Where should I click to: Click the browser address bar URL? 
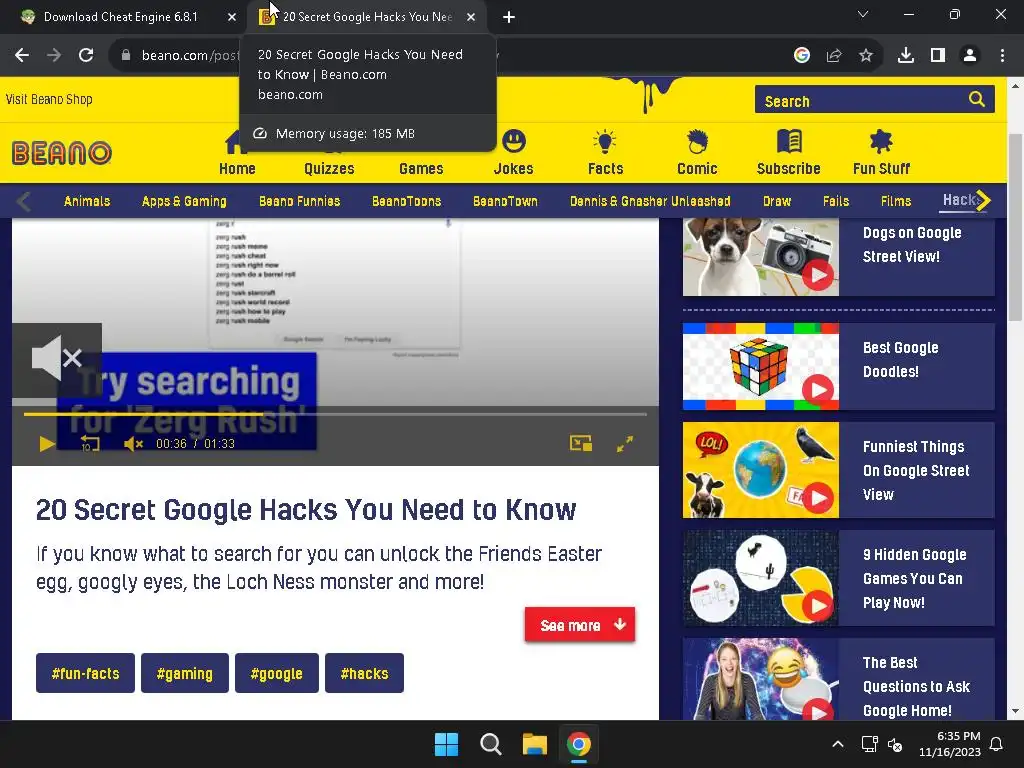click(190, 56)
